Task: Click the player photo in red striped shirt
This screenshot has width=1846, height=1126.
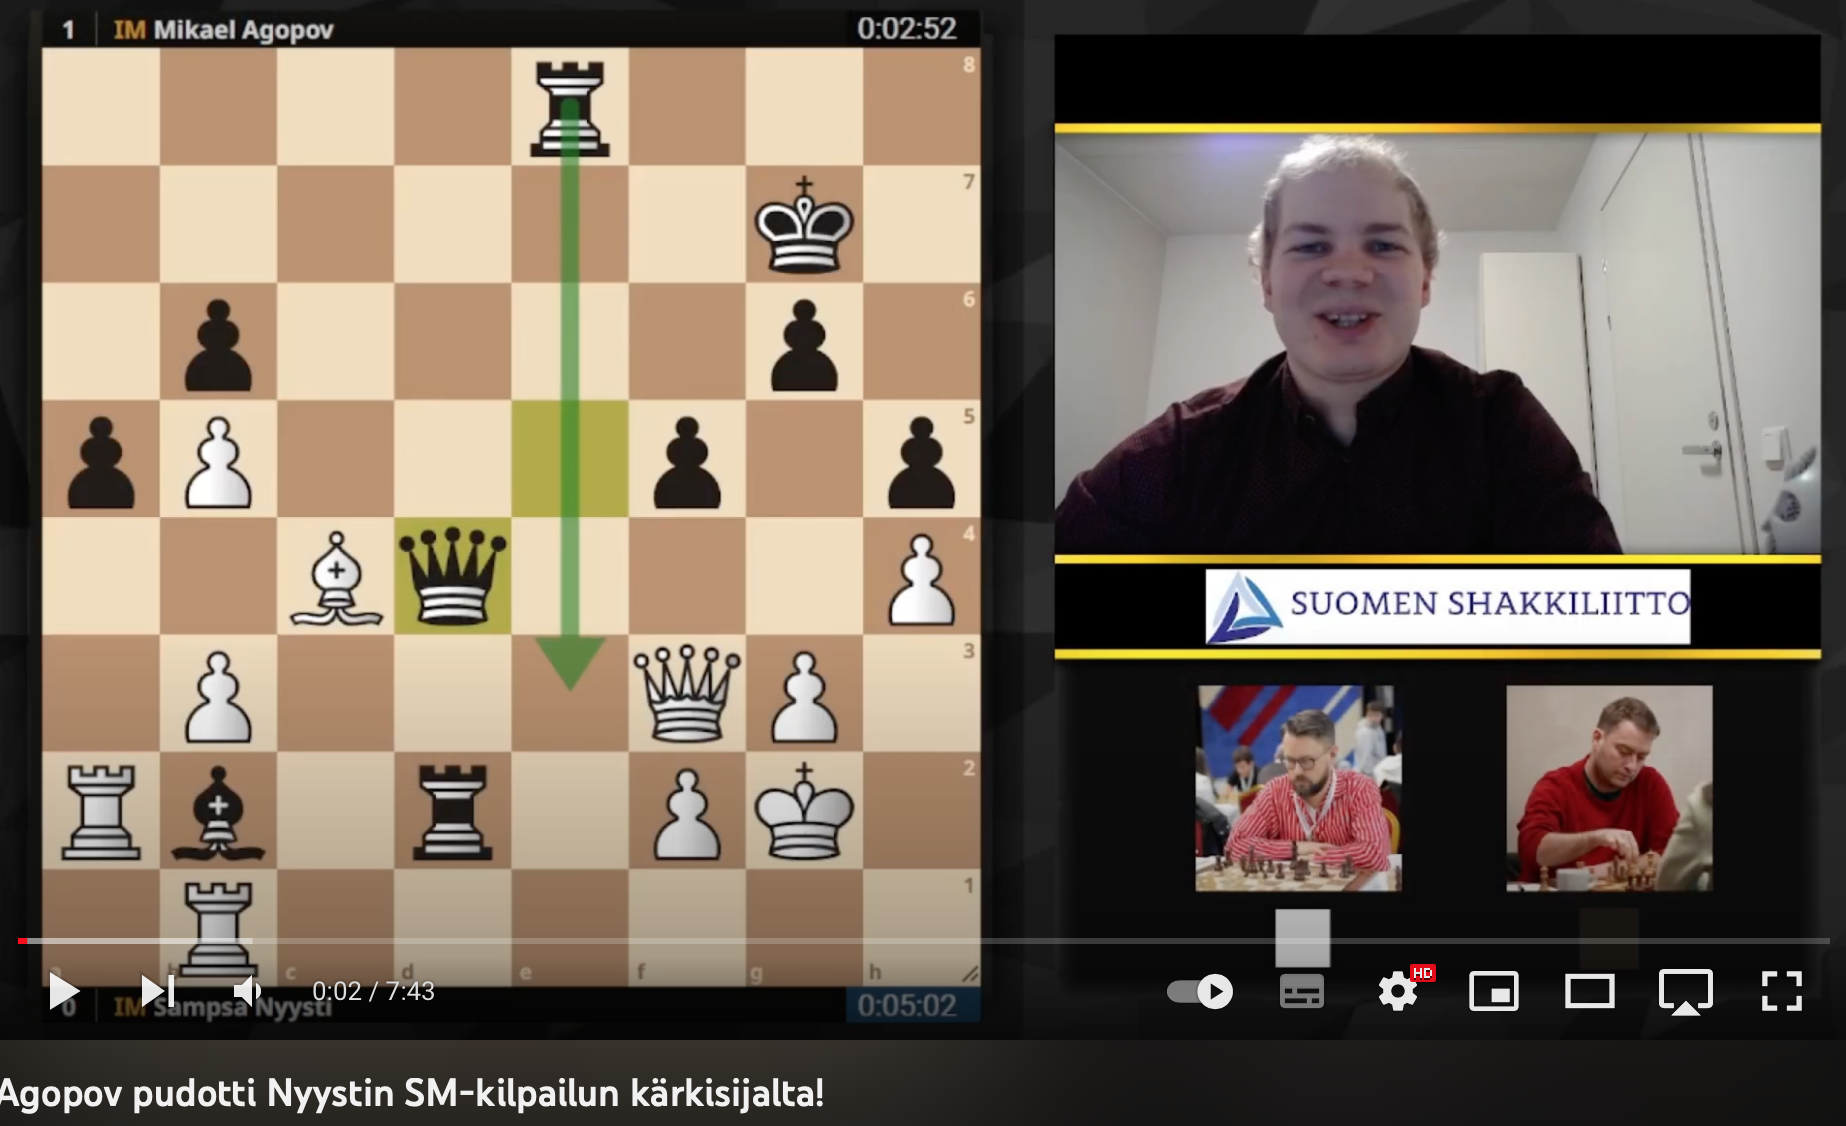Action: coord(1298,788)
